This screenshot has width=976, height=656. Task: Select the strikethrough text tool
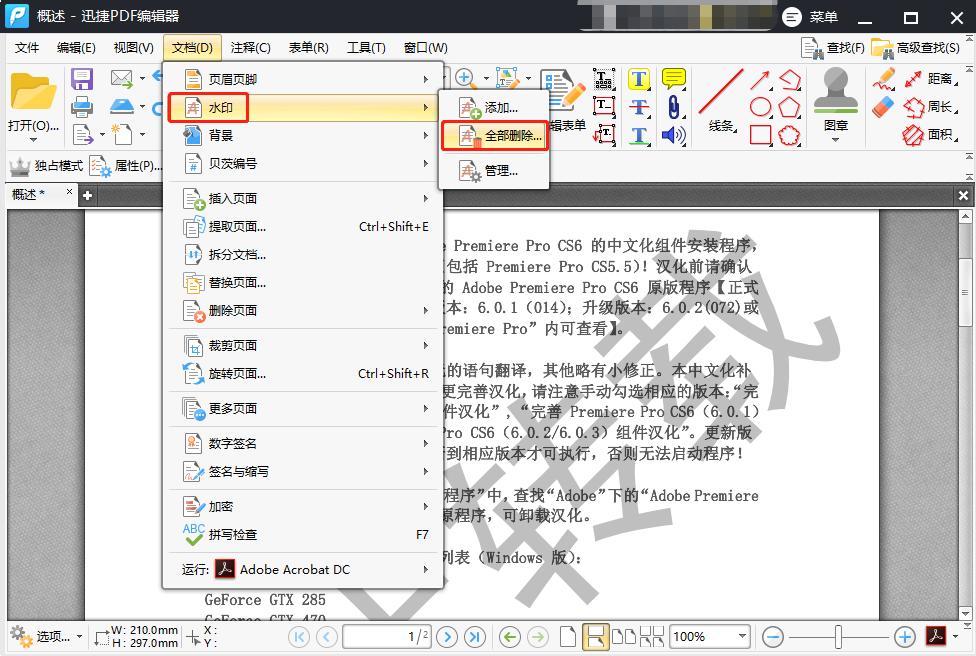click(639, 107)
